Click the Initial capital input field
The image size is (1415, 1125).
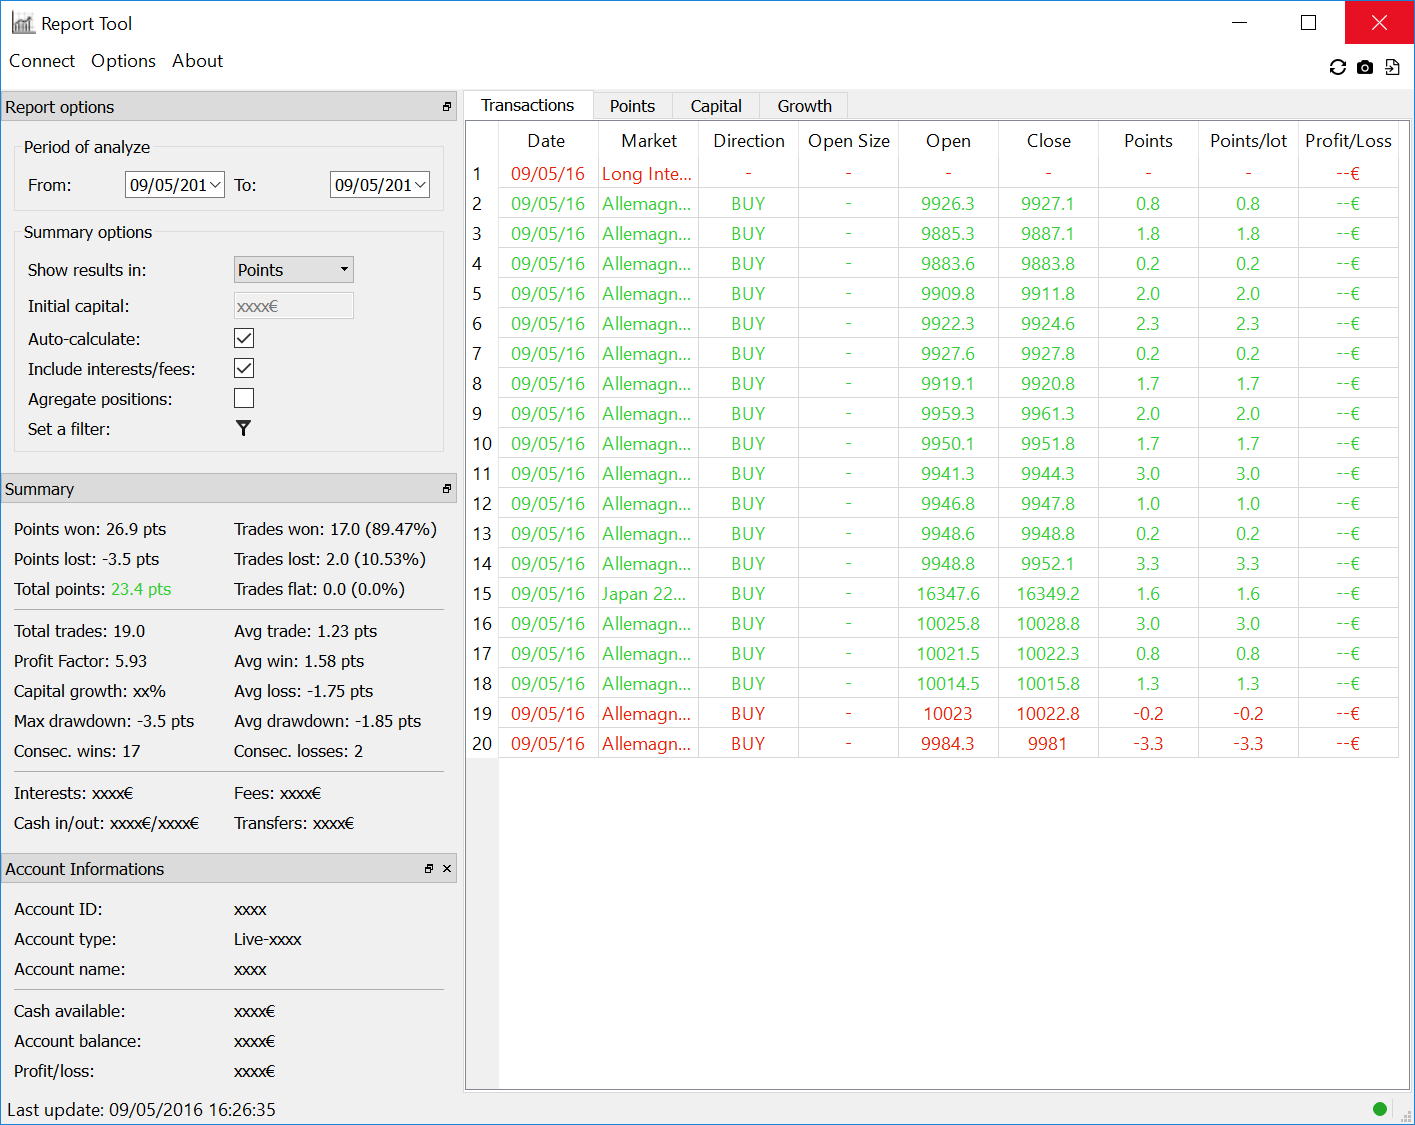(x=293, y=306)
